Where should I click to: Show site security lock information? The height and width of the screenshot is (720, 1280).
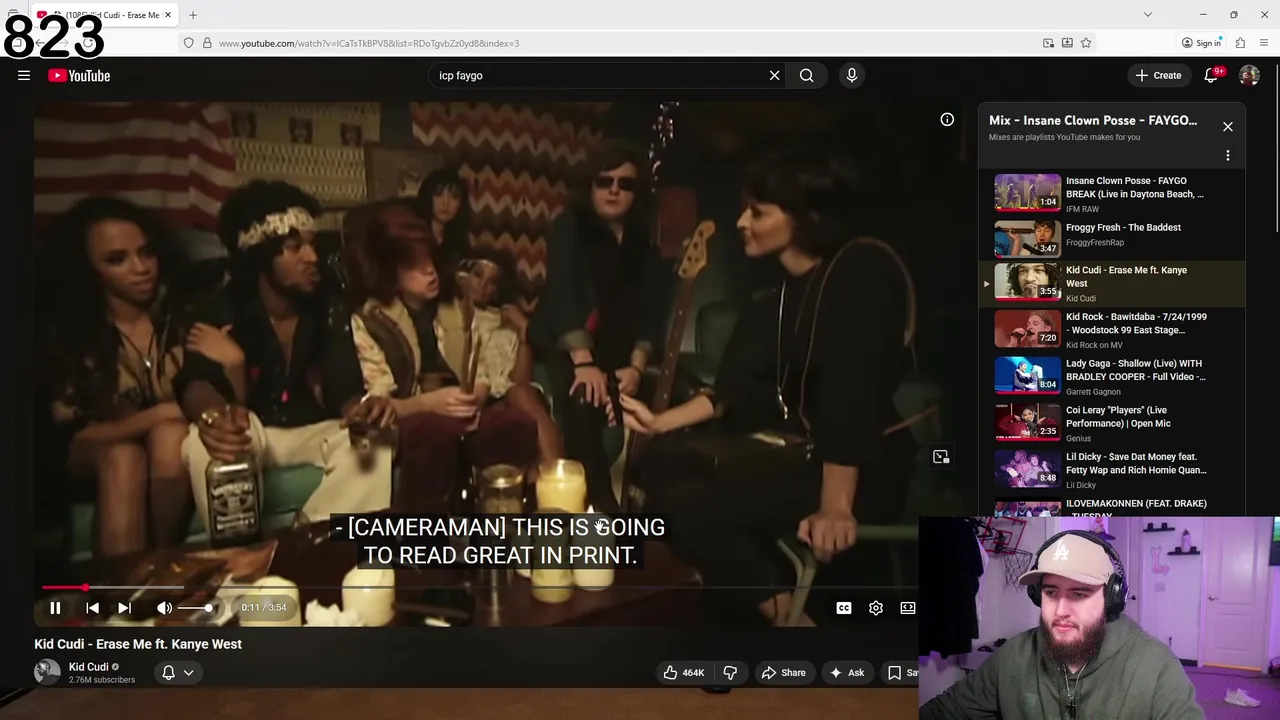pyautogui.click(x=207, y=43)
